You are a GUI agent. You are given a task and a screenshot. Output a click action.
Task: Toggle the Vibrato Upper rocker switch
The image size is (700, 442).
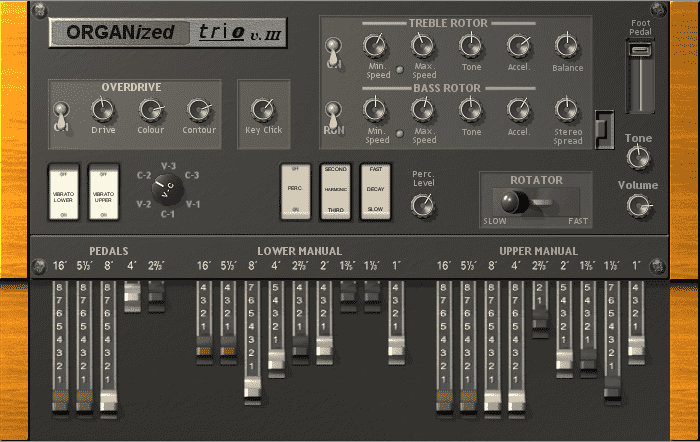pos(104,192)
